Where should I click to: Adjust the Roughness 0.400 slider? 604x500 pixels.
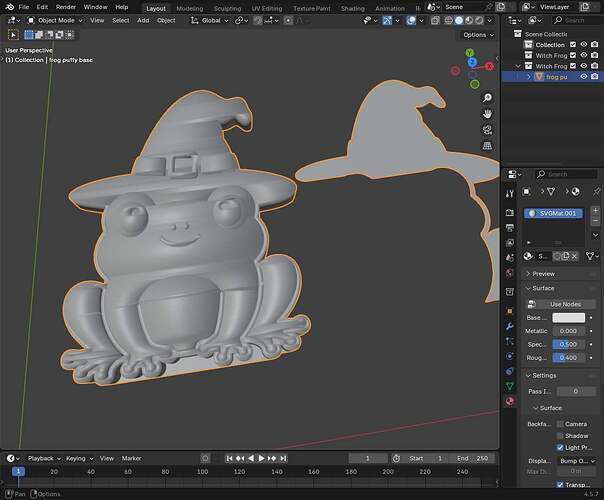click(569, 358)
